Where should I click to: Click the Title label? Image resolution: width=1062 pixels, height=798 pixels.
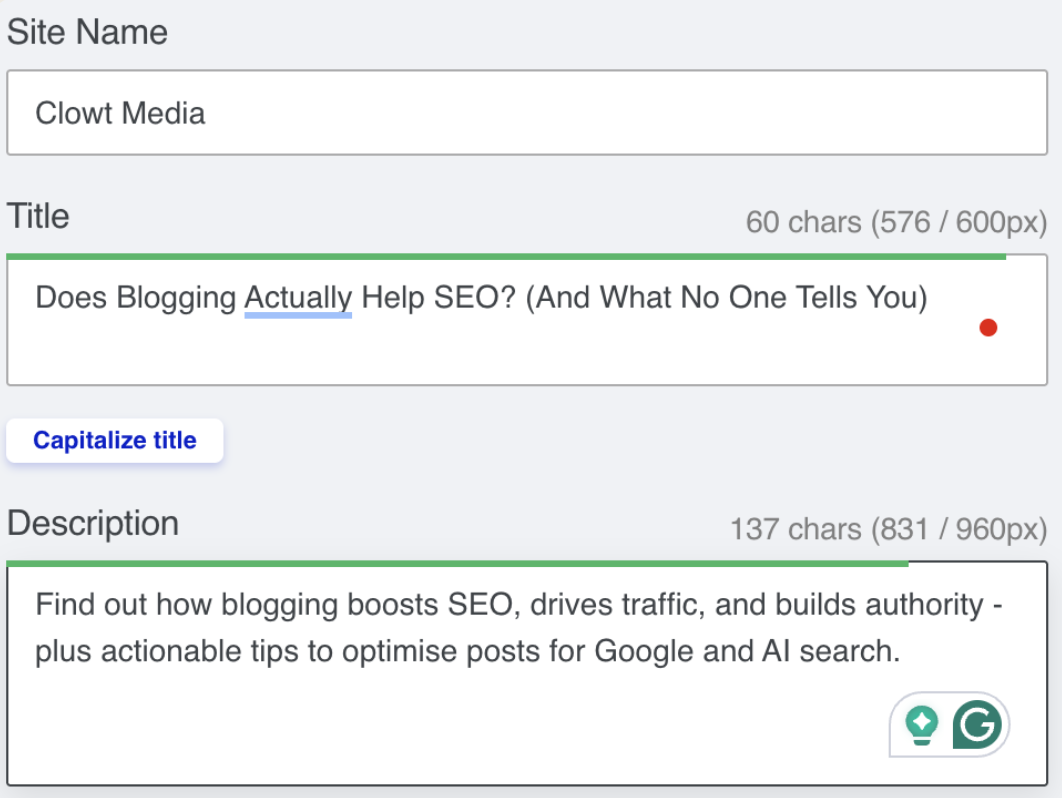(38, 216)
